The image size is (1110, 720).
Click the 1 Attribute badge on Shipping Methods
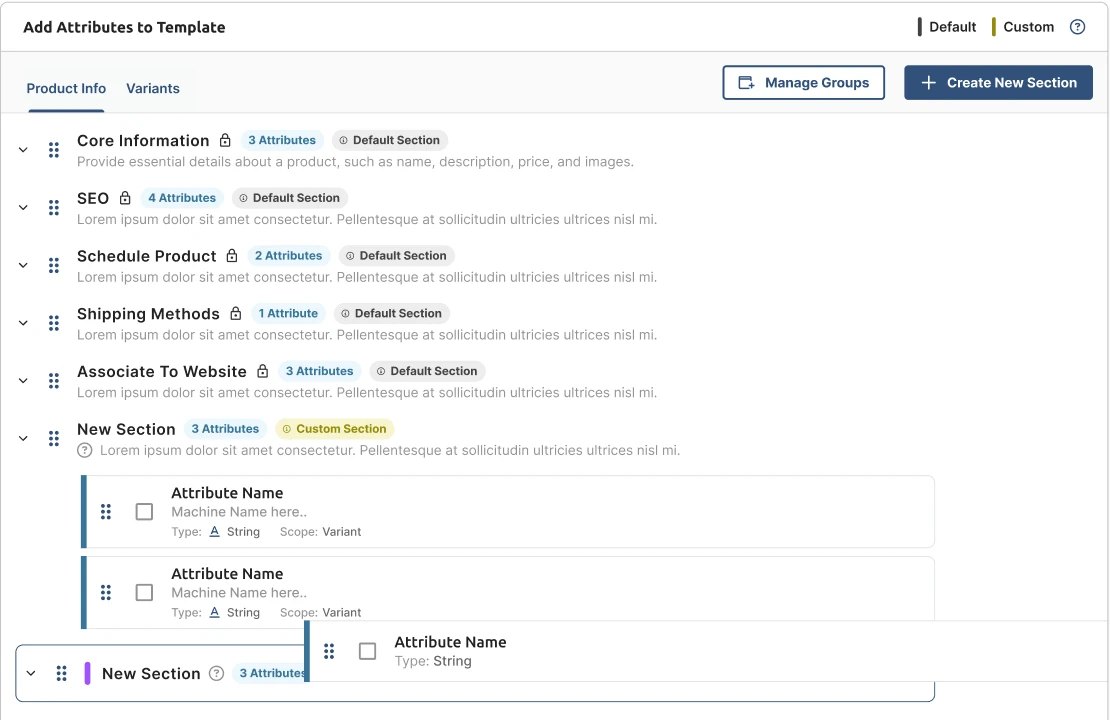click(288, 313)
